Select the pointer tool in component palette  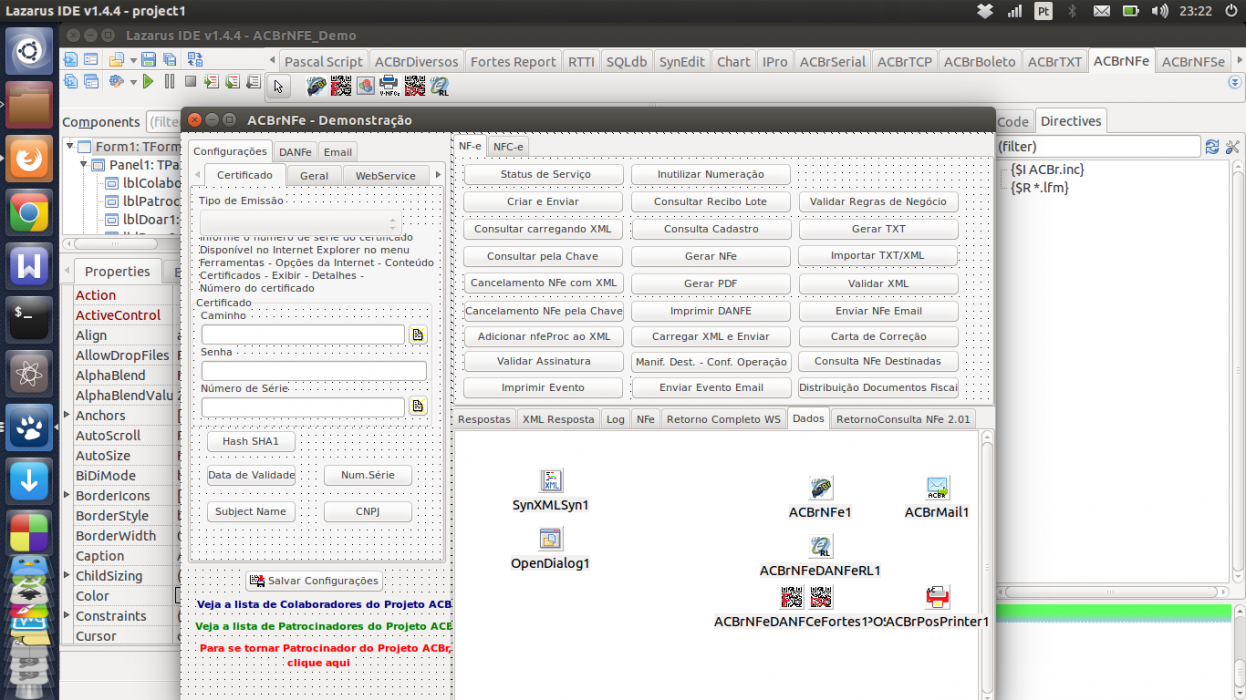[x=279, y=86]
